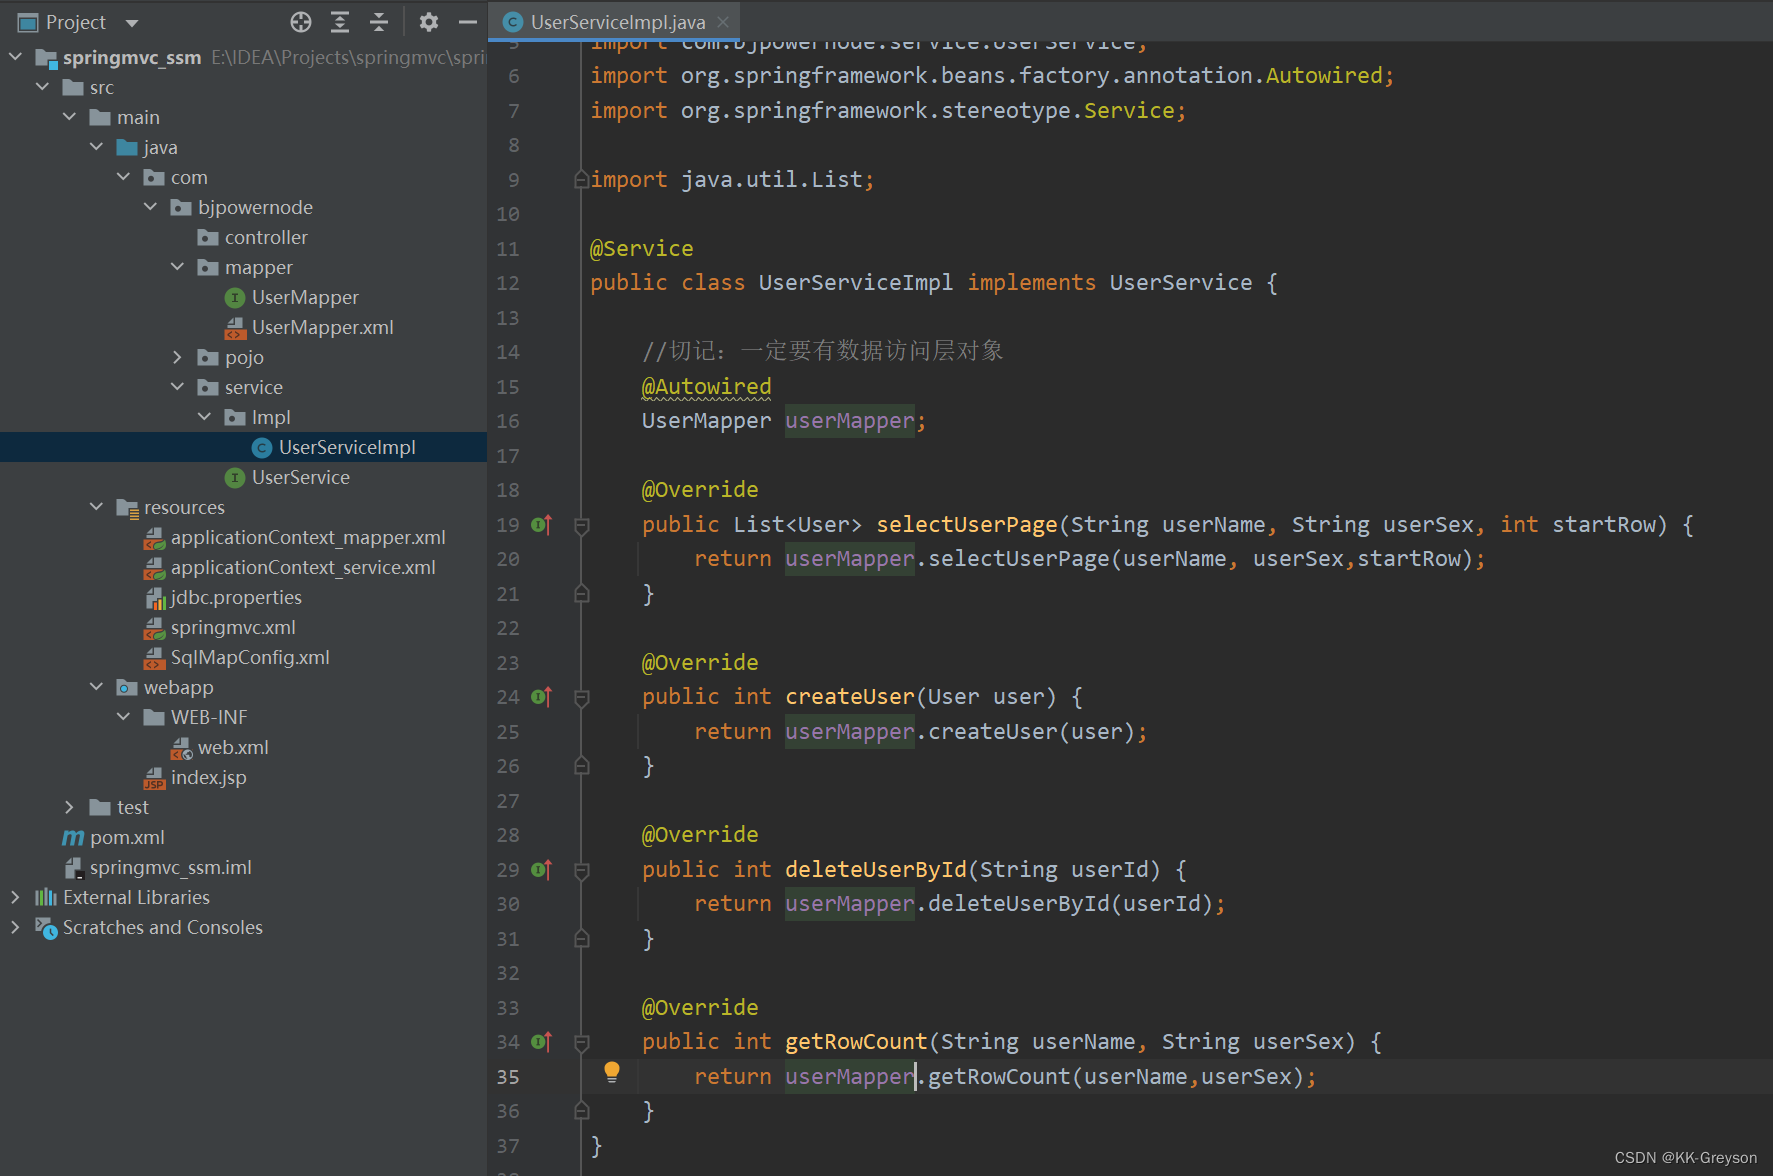
Task: Click line number 35 in gutter
Action: pos(508,1077)
